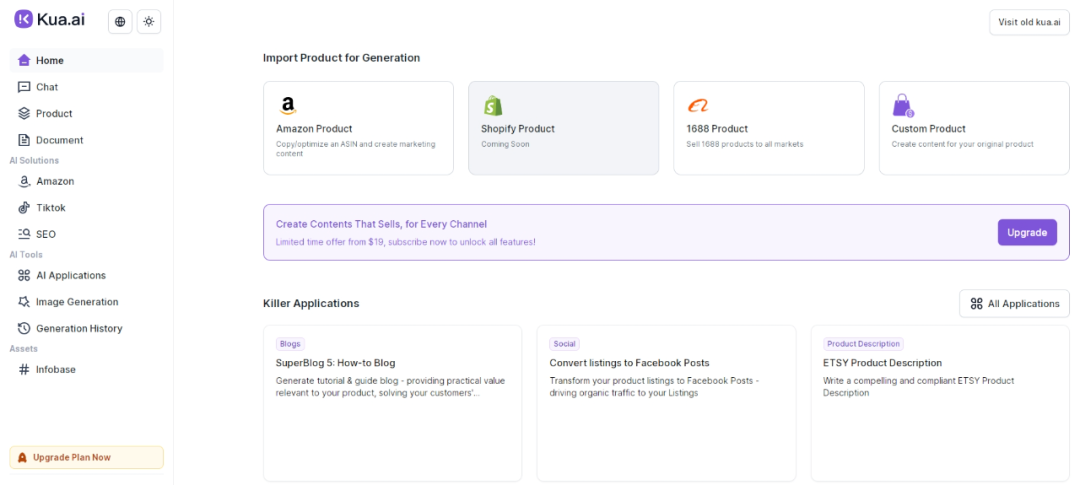Click the Kua.ai logo icon
The width and height of the screenshot is (1080, 485).
click(23, 20)
